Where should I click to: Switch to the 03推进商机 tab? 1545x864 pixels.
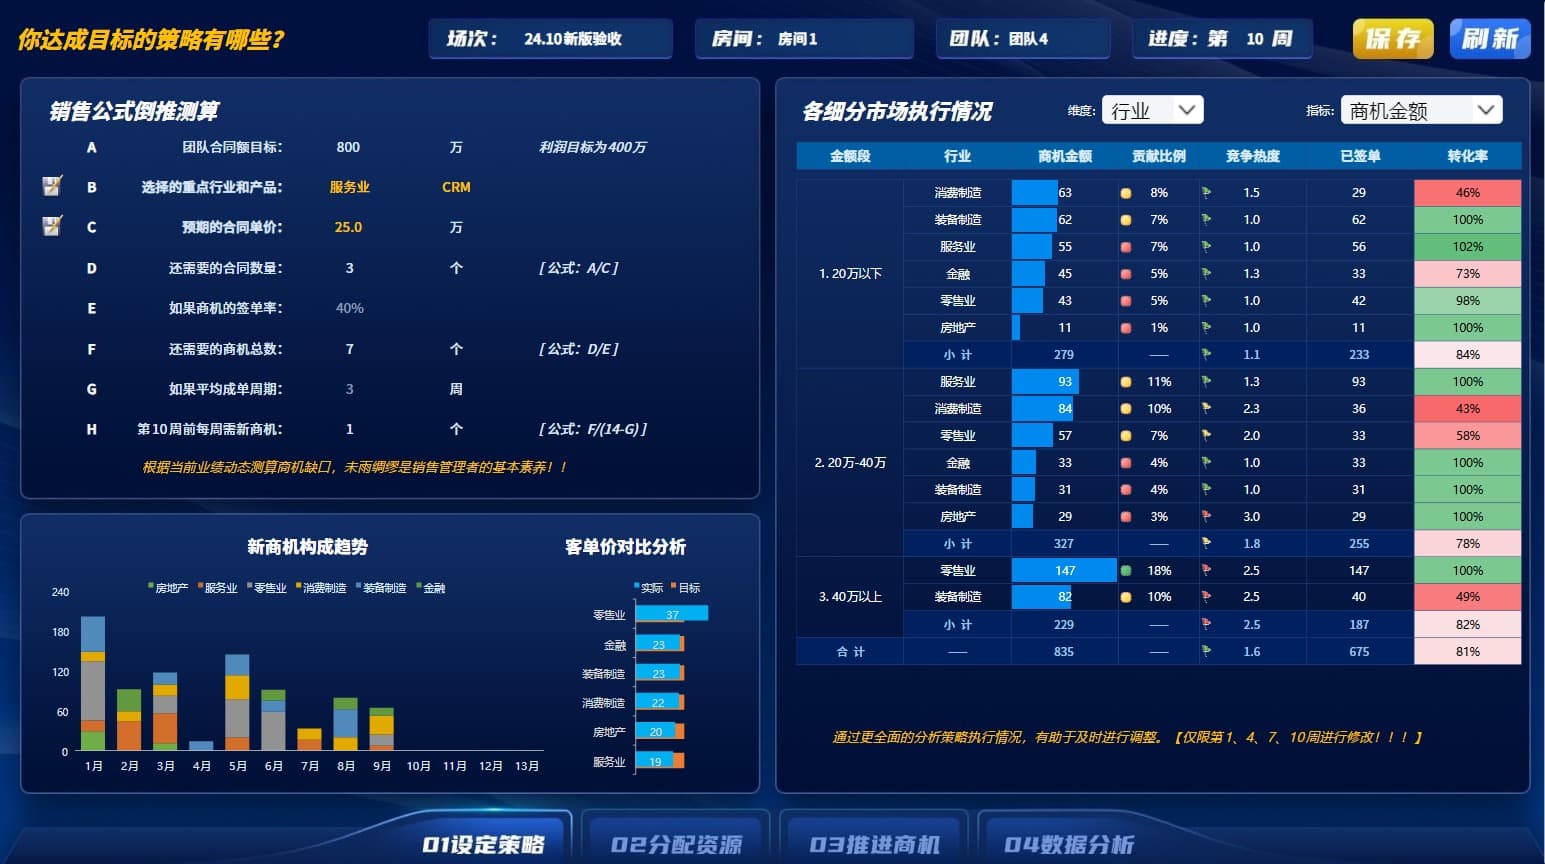tap(874, 843)
